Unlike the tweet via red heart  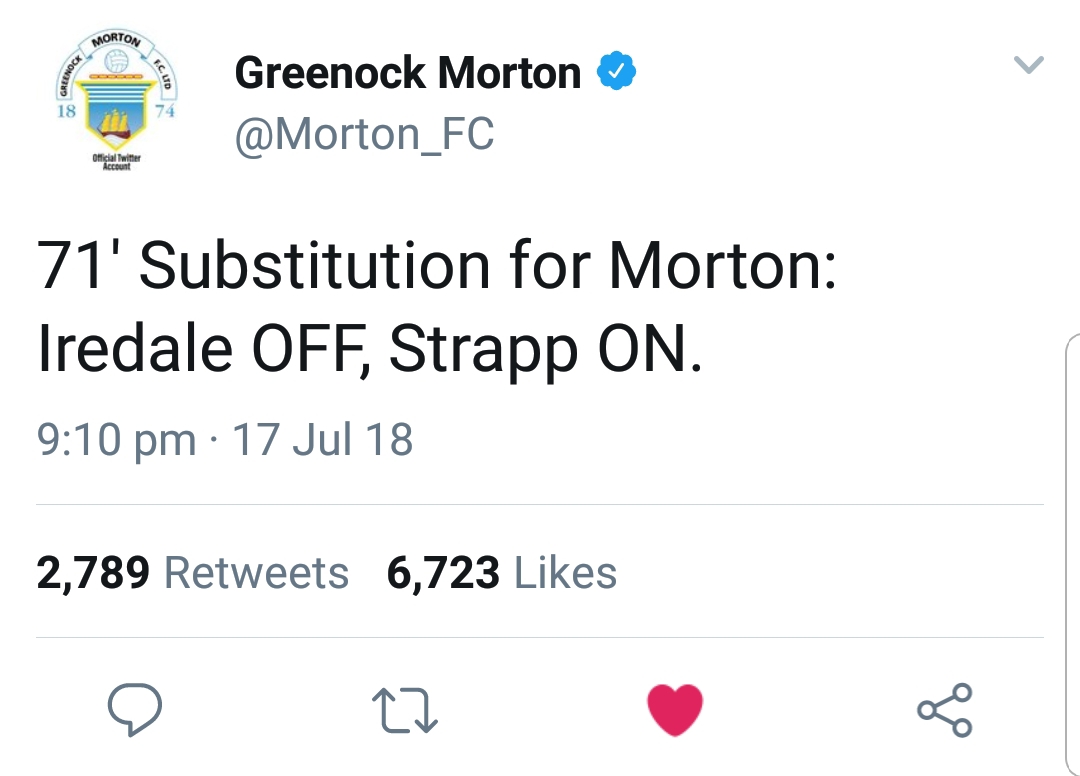click(675, 710)
